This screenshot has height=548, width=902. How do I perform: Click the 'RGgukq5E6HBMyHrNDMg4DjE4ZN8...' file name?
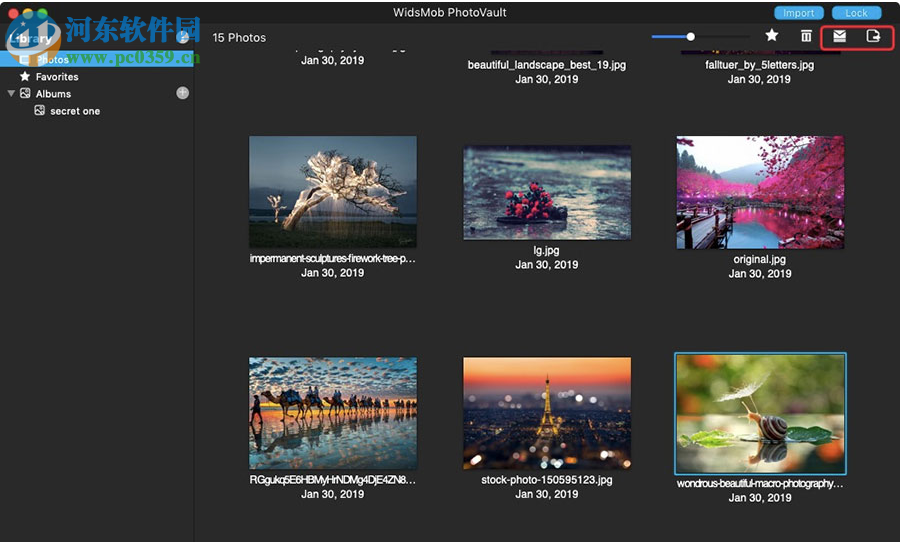[332, 480]
